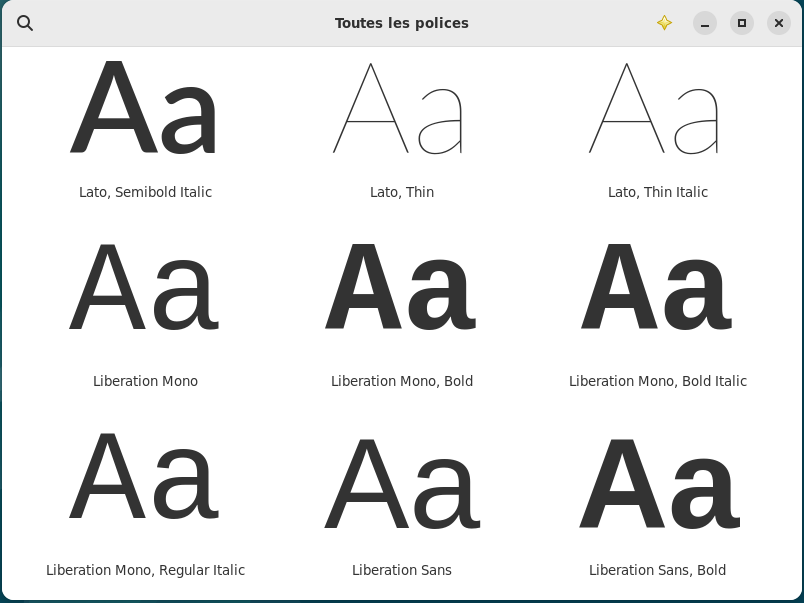804x603 pixels.
Task: Click the "Liberation Mono" label text
Action: coord(145,381)
